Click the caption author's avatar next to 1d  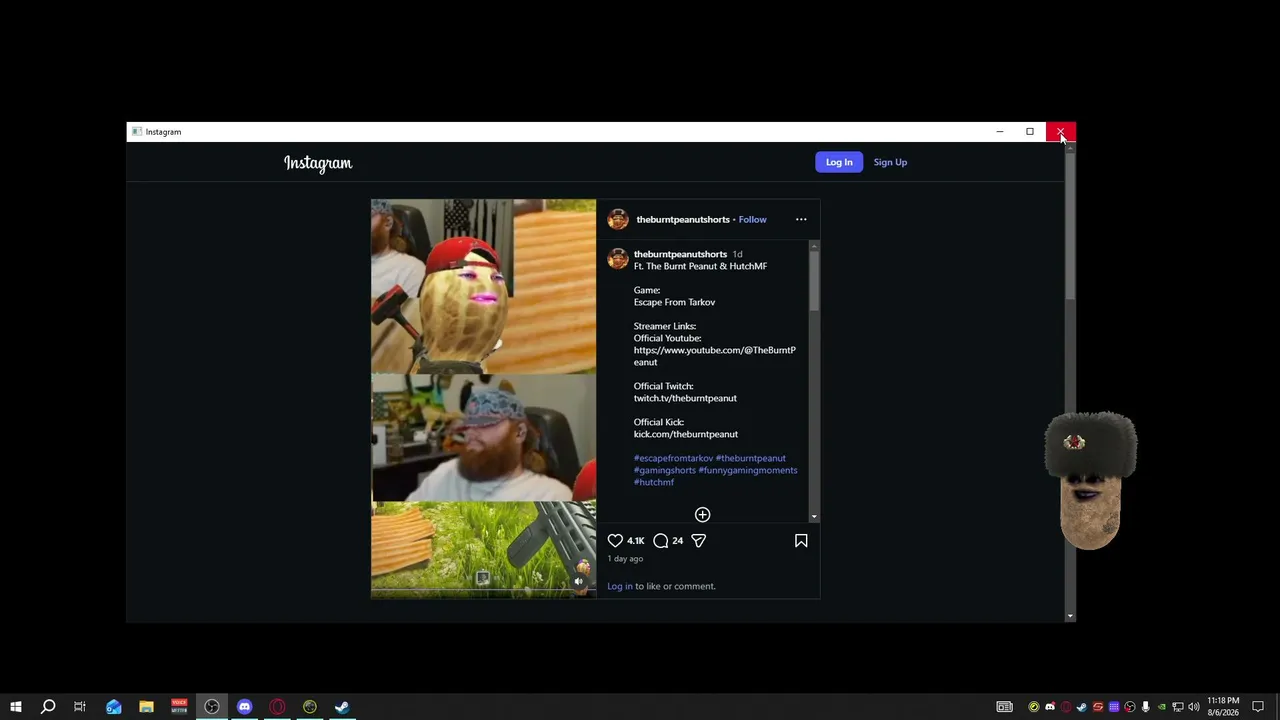(618, 258)
